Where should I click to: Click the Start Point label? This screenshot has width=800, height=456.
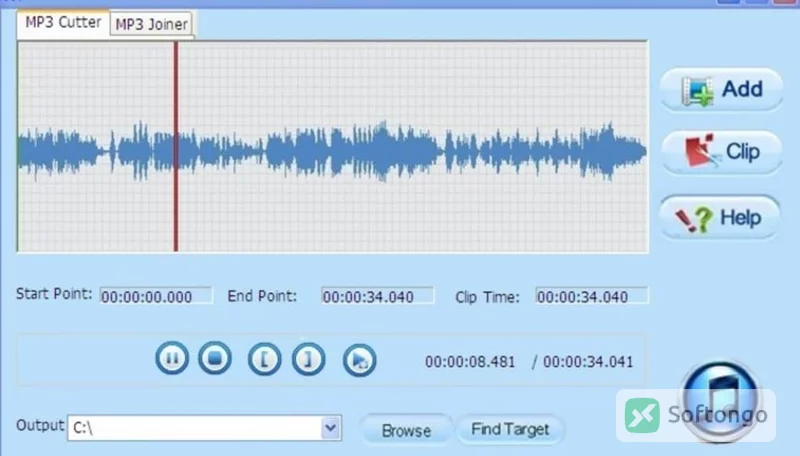[x=54, y=294]
